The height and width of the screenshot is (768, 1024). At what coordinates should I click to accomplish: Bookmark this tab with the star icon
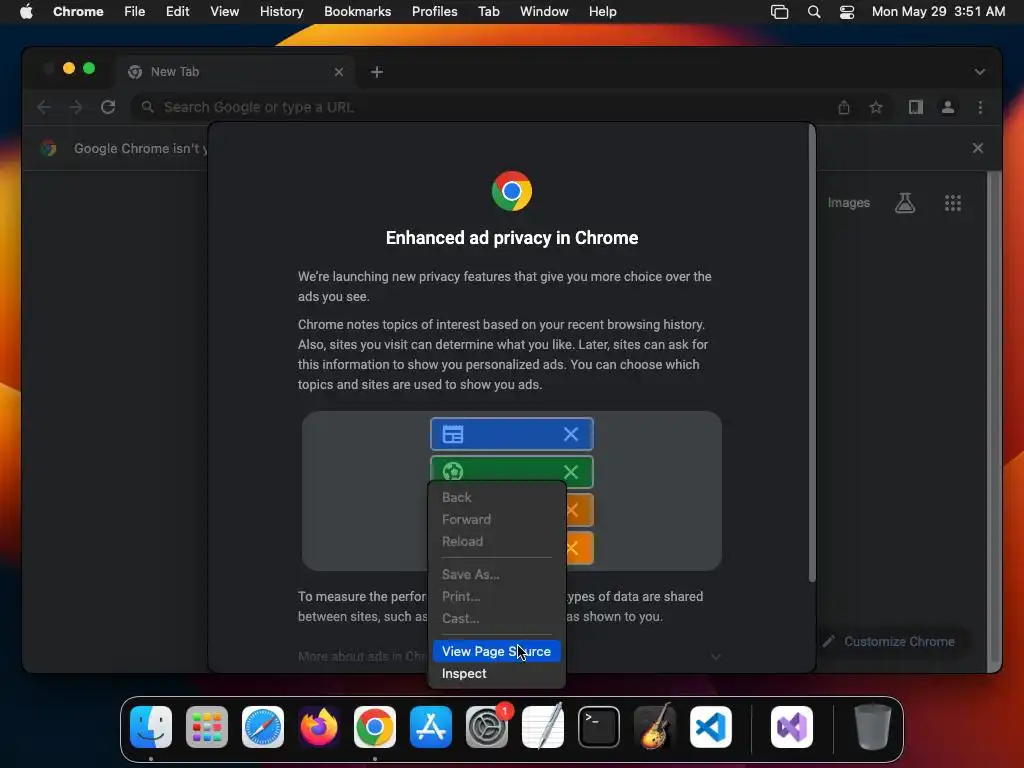coord(876,107)
